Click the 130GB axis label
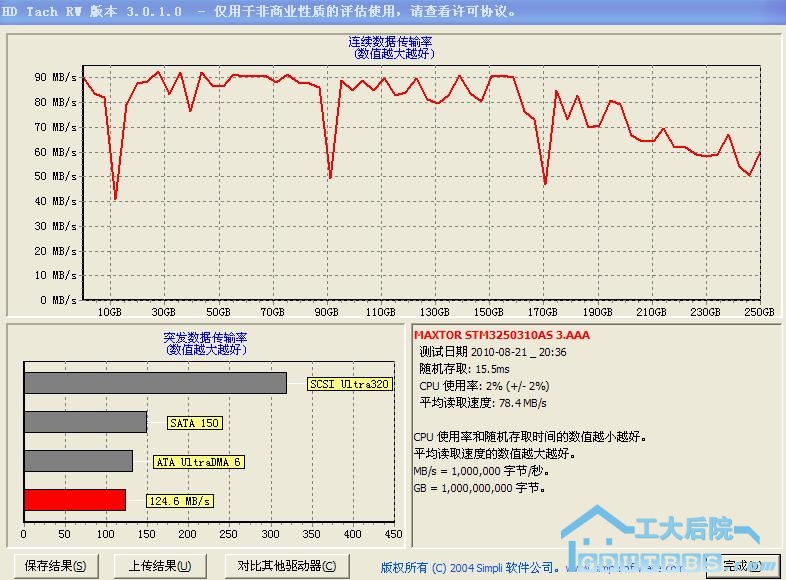 [435, 312]
